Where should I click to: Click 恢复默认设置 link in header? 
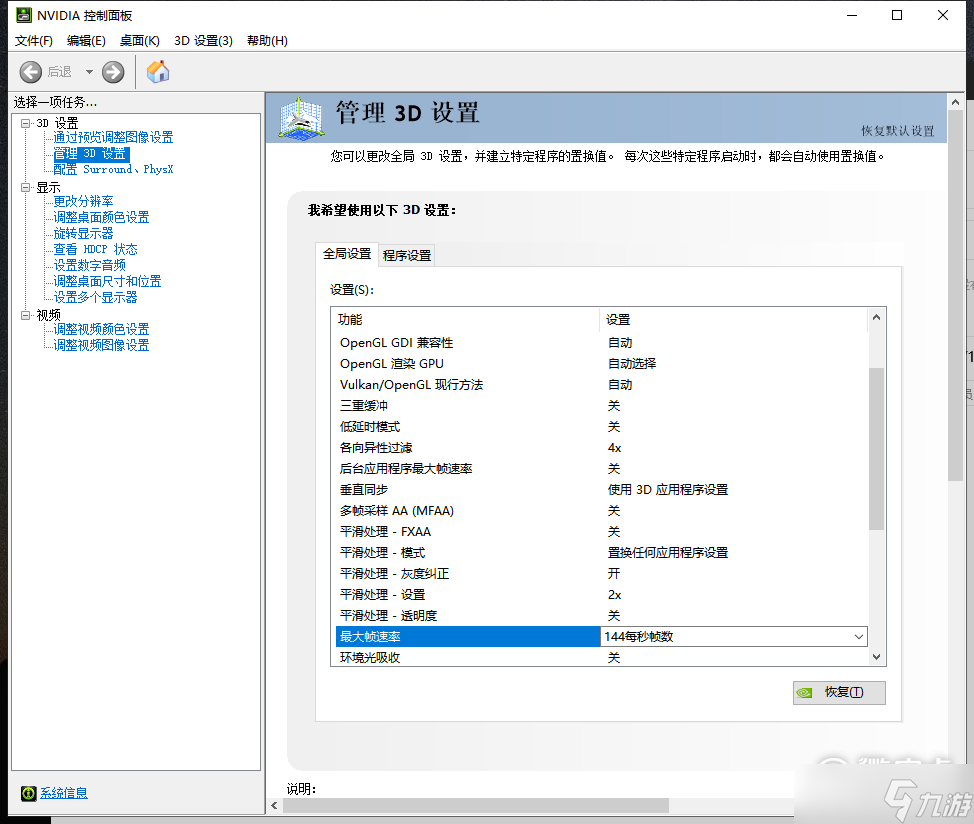tap(897, 131)
